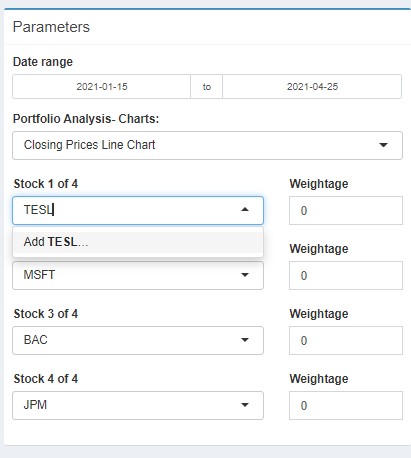This screenshot has width=411, height=458.
Task: Open the BAC stock selector
Action: pyautogui.click(x=138, y=340)
